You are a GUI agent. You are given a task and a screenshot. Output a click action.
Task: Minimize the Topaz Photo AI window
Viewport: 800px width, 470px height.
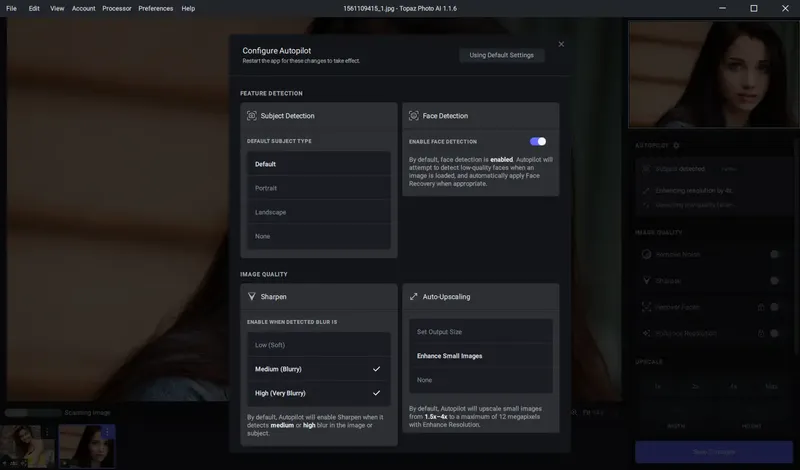pos(722,8)
